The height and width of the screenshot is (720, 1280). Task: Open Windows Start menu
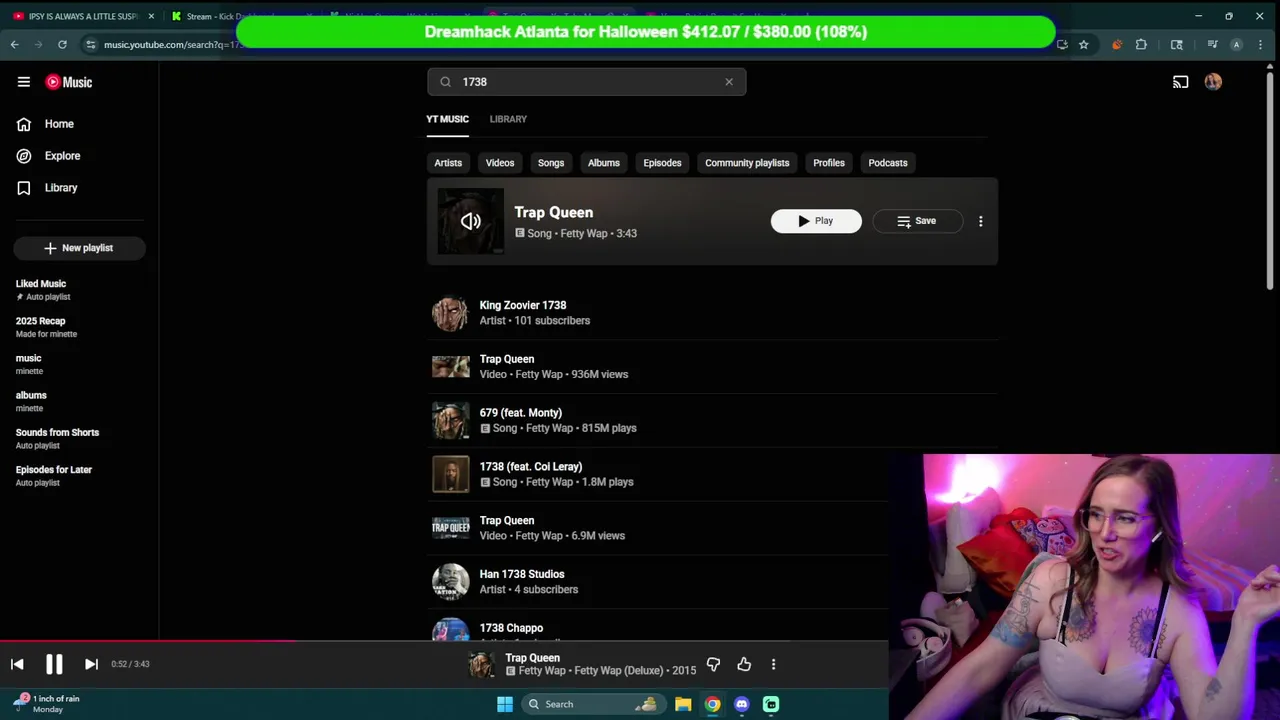pyautogui.click(x=505, y=704)
